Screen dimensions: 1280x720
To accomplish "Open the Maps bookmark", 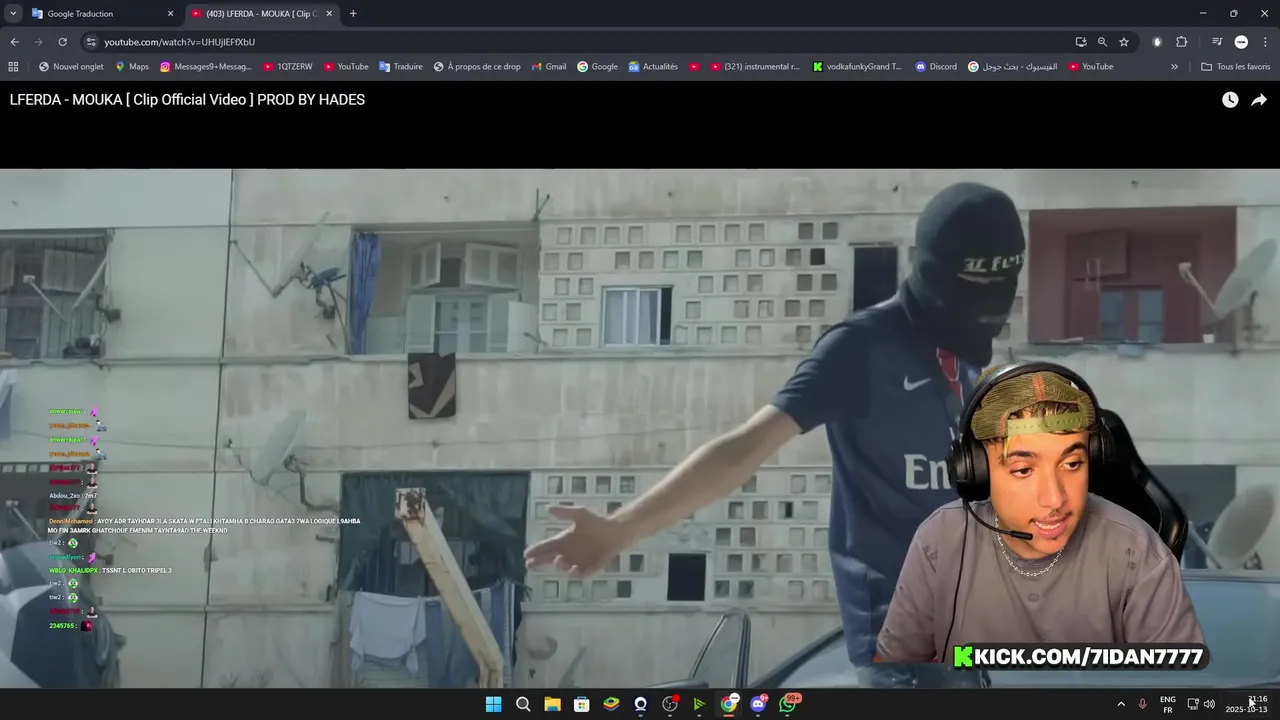I will tap(132, 67).
